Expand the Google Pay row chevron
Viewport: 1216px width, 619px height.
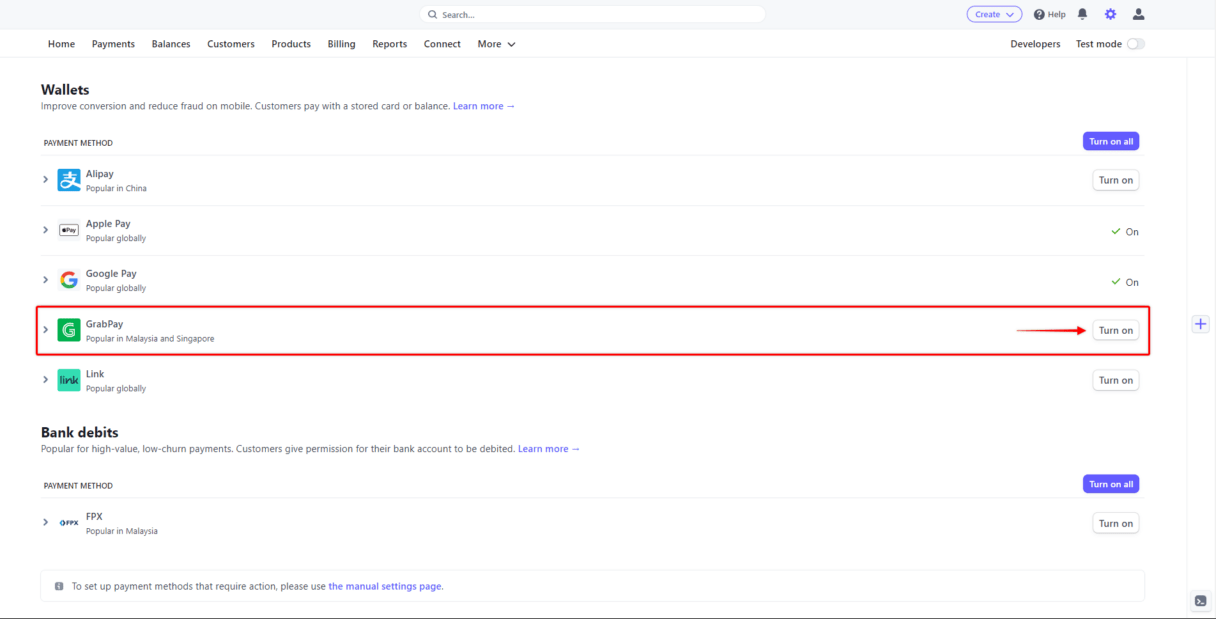pos(45,280)
